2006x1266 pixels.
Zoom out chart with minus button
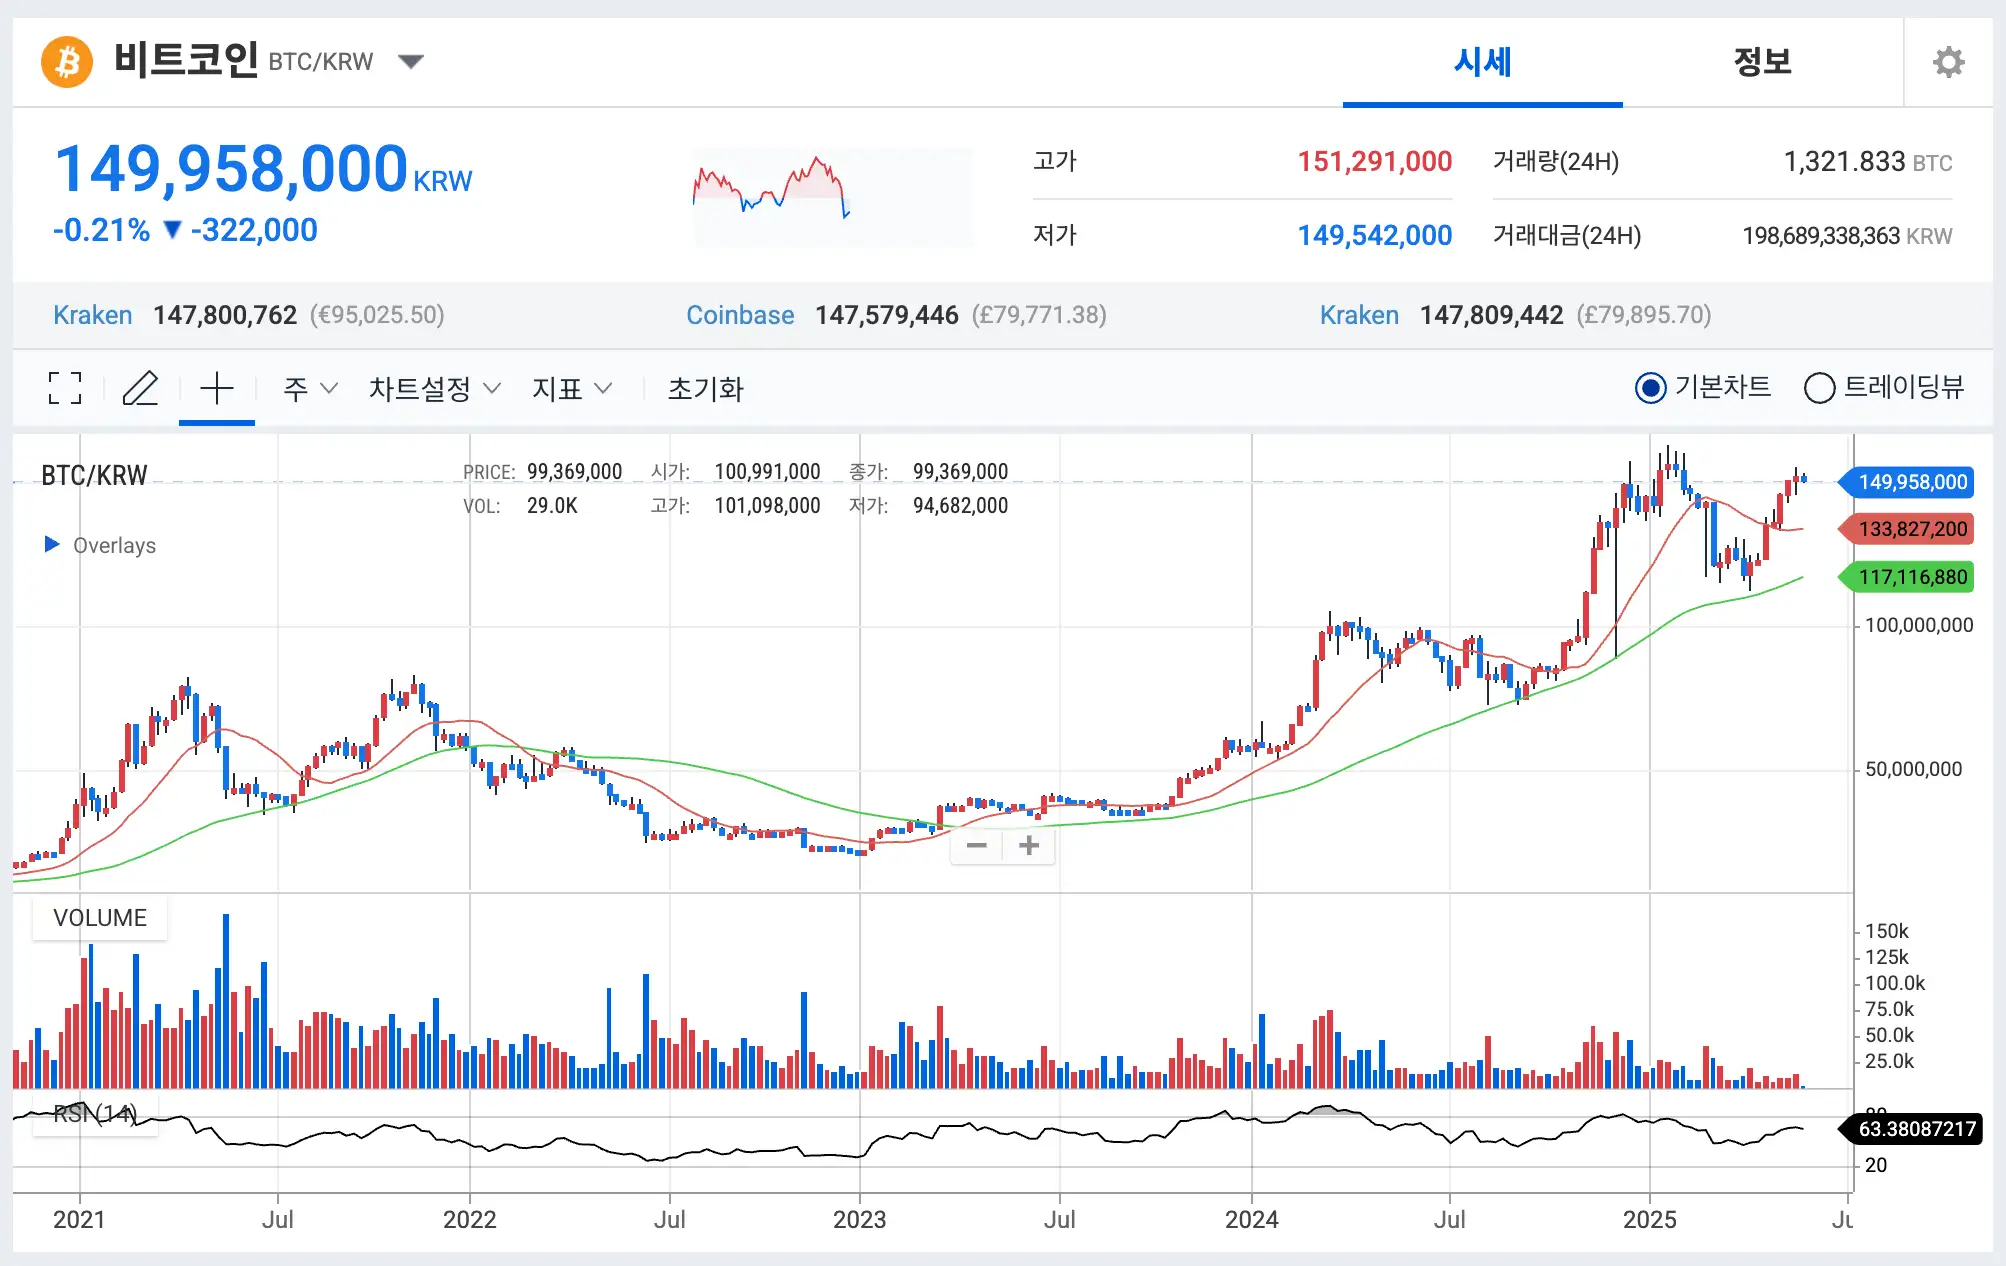(977, 846)
